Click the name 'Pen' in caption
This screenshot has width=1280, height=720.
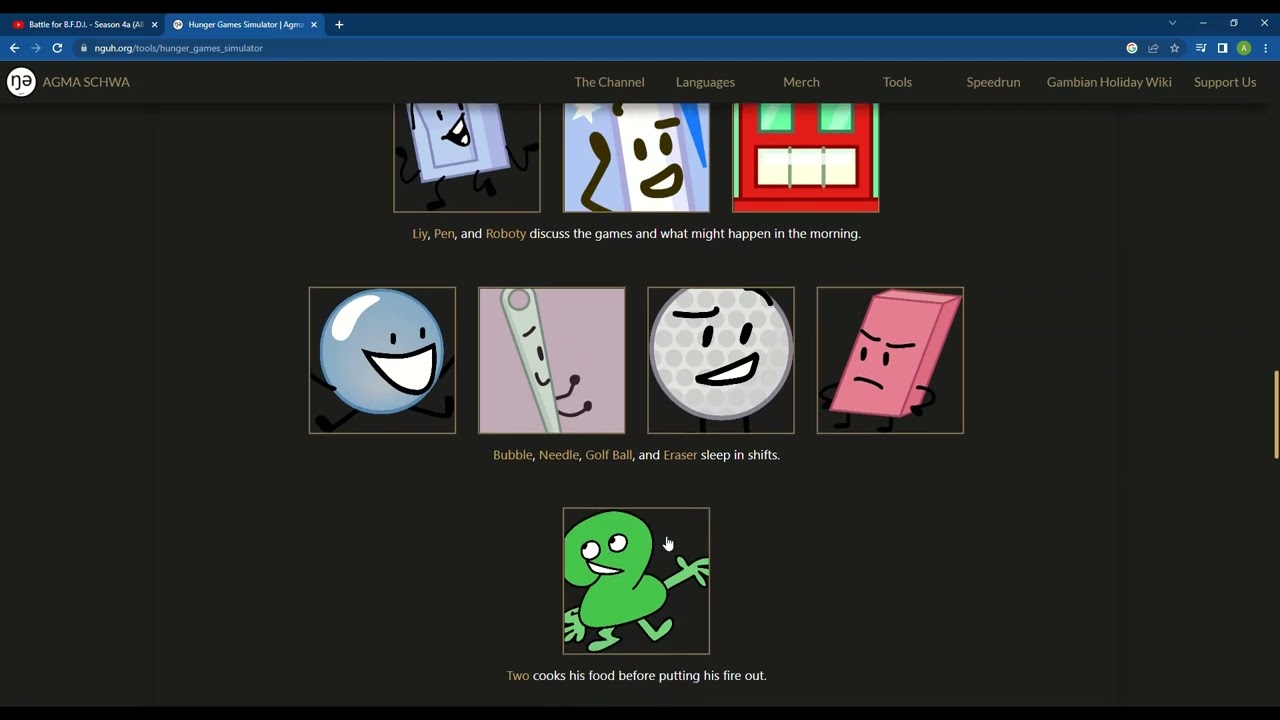point(444,234)
